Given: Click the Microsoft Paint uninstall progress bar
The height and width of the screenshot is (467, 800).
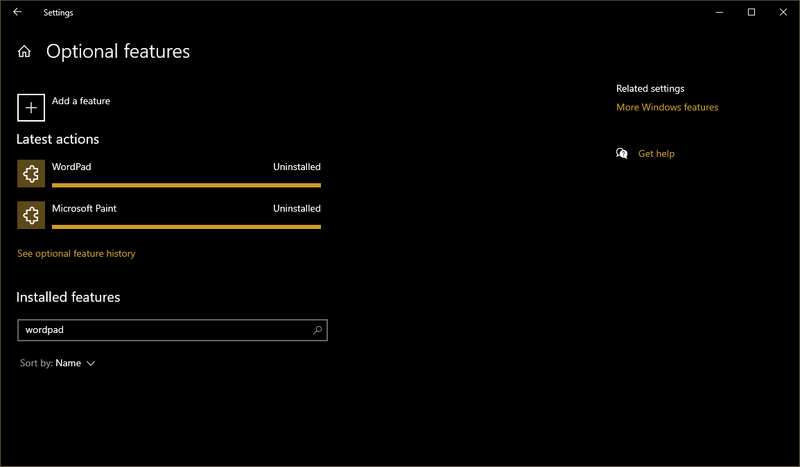Looking at the screenshot, I should (186, 227).
